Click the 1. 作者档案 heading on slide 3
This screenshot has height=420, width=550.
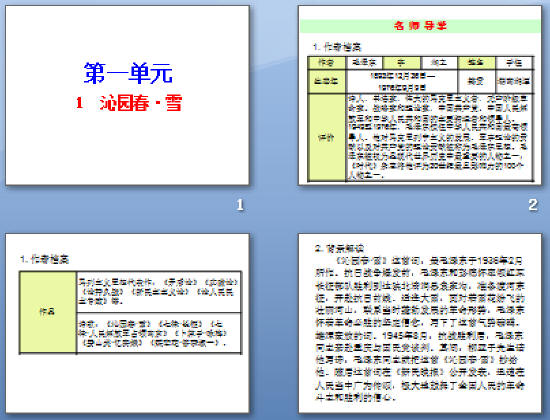[x=45, y=259]
